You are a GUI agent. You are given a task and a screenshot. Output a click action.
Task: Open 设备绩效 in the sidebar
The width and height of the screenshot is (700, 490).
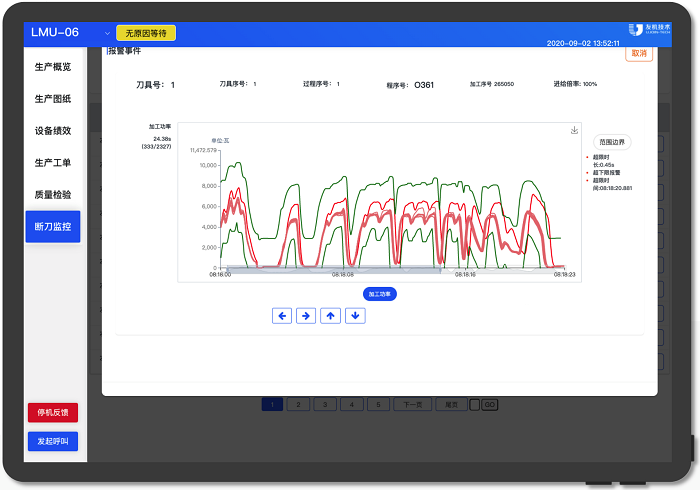(x=53, y=131)
